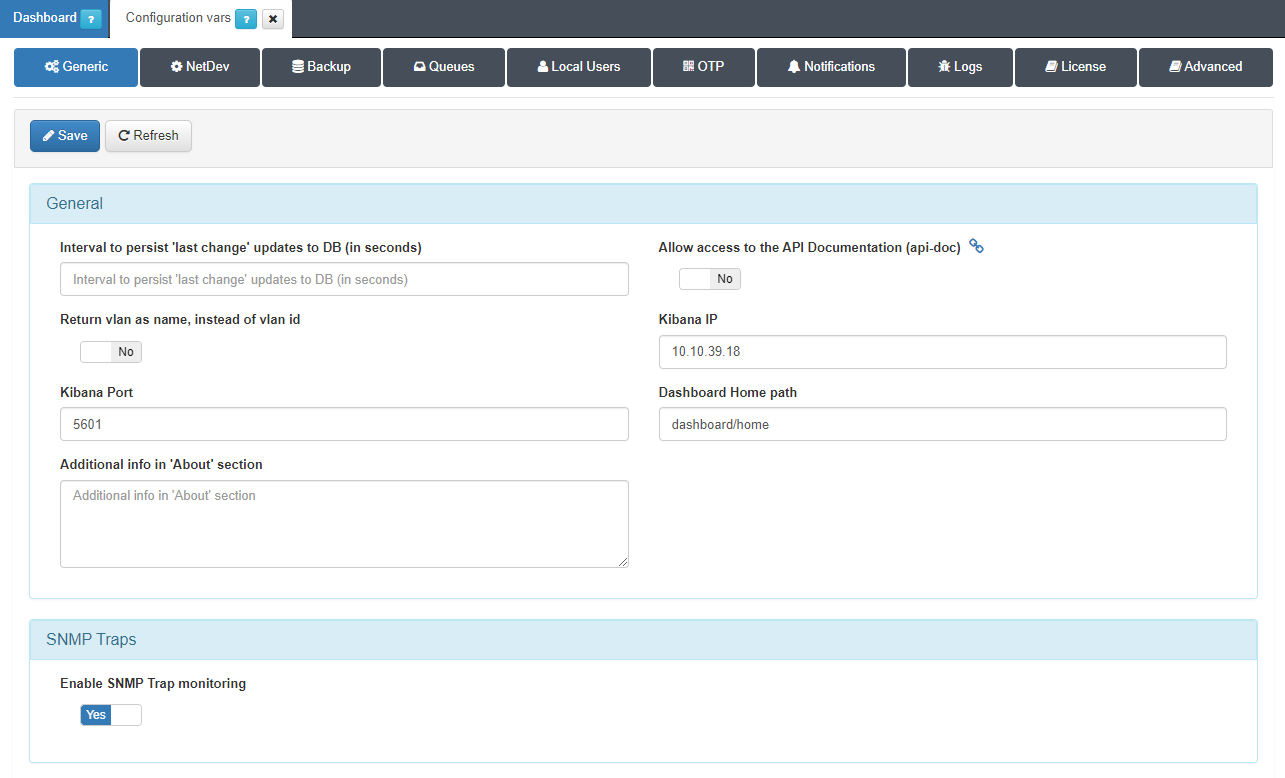Go to the Queues tab

(x=443, y=67)
